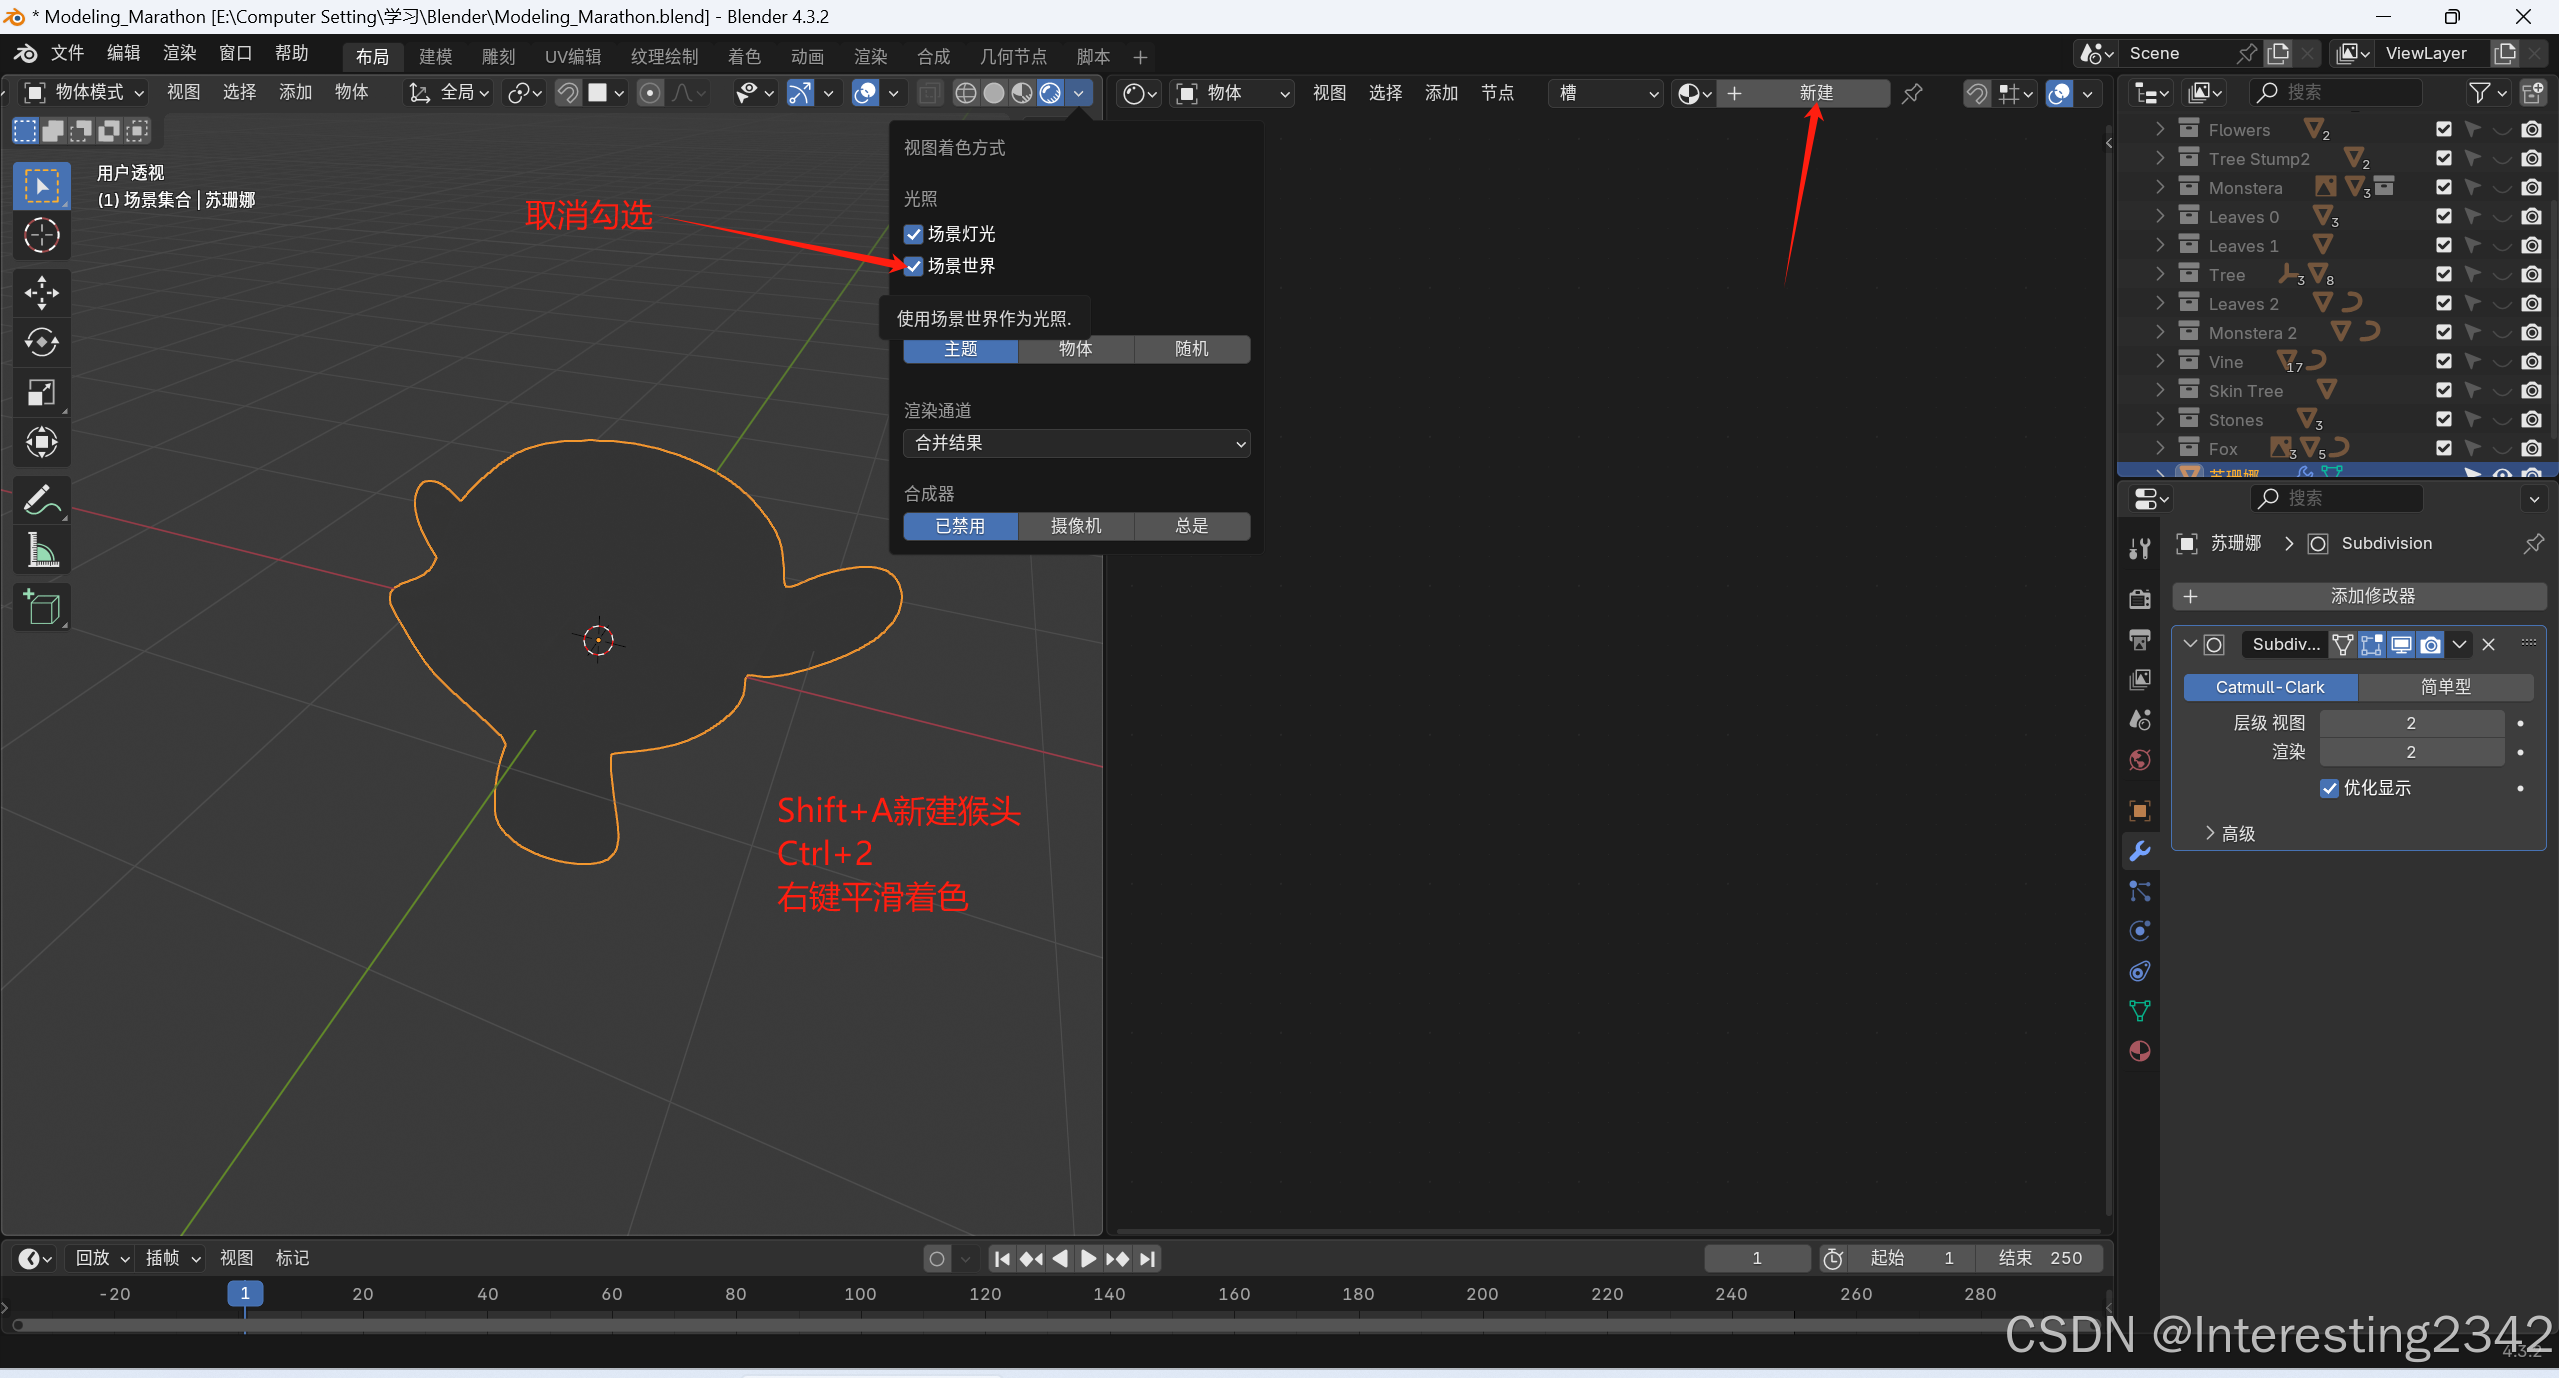Toggle 优化显示 checkbox in Subdivision modifier
The image size is (2559, 1378).
pyautogui.click(x=2329, y=788)
